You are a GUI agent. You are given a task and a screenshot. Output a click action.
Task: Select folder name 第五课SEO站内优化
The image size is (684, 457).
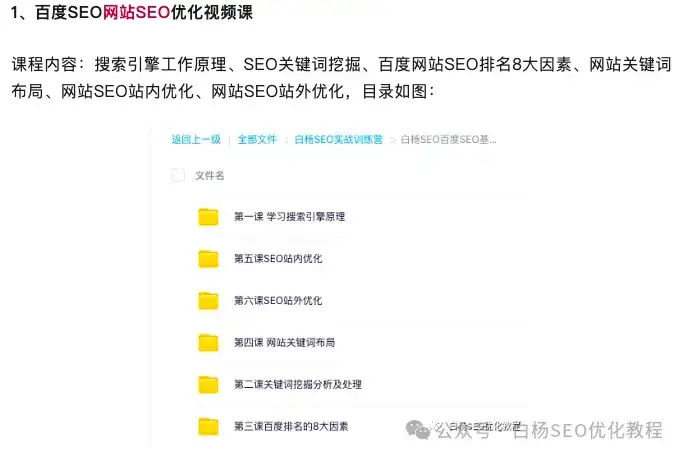[278, 259]
